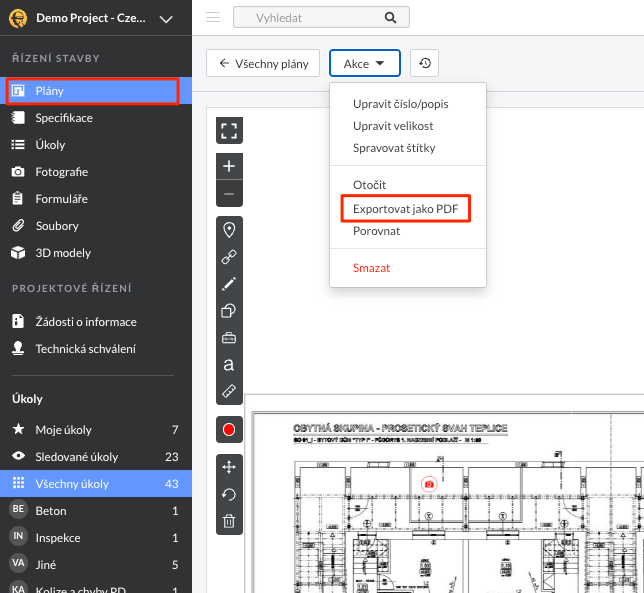Screen dimensions: 644x593
Task: Click the trash delete tool
Action: [x=229, y=521]
